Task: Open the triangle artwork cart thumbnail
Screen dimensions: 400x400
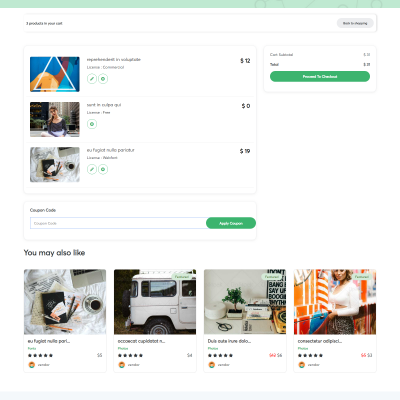Action: coord(55,74)
